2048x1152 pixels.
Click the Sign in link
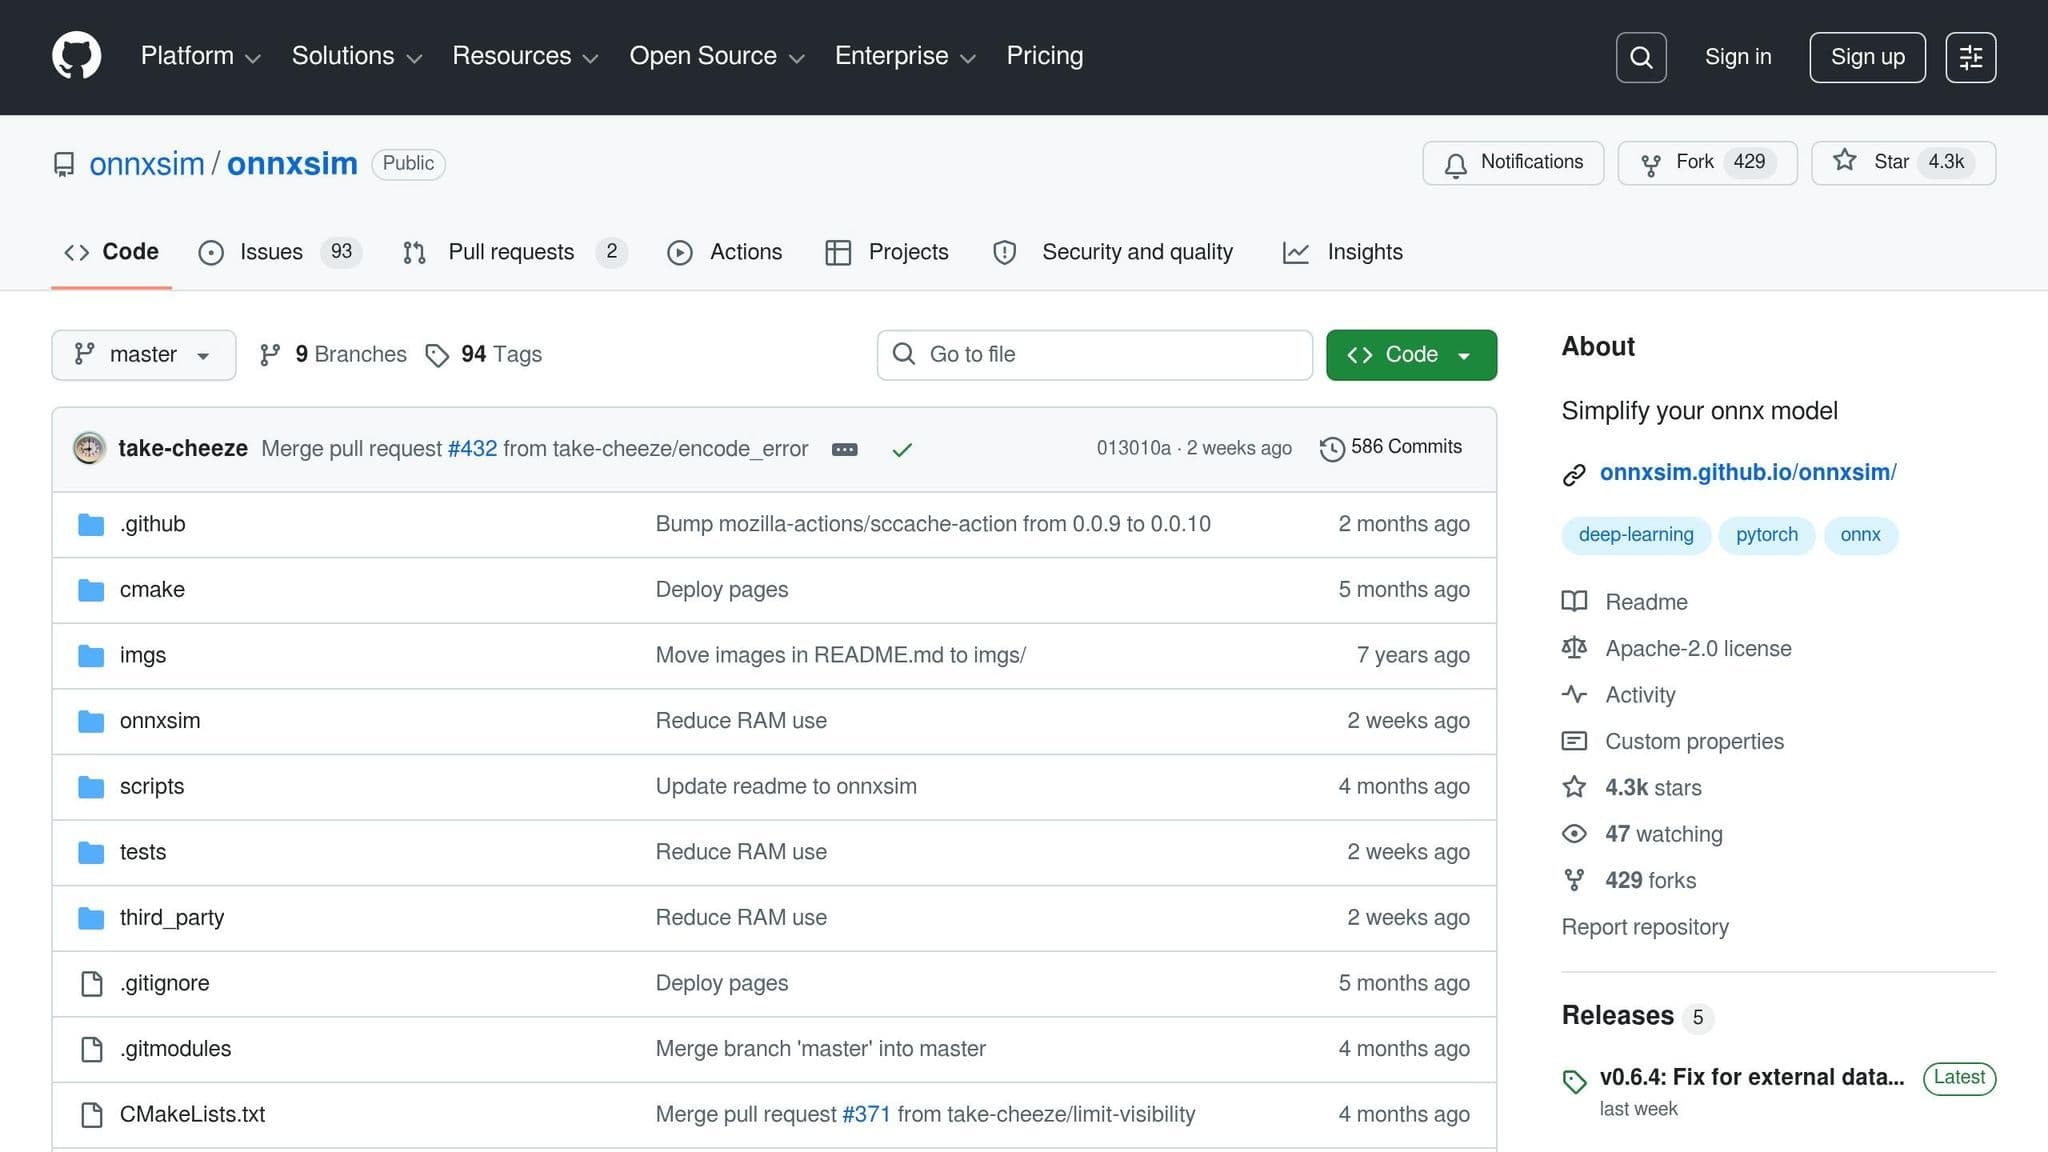1738,57
